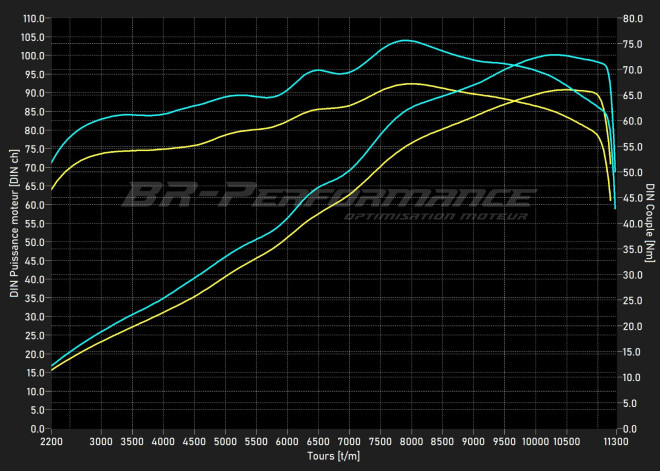Image resolution: width=660 pixels, height=471 pixels.
Task: Click the 45.0 label on right torque axis
Action: click(632, 198)
